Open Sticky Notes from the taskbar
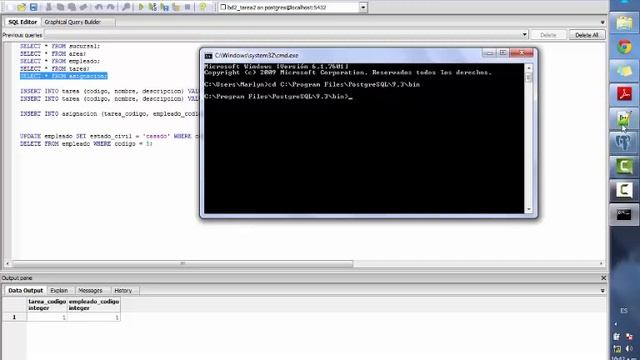 click(x=624, y=71)
